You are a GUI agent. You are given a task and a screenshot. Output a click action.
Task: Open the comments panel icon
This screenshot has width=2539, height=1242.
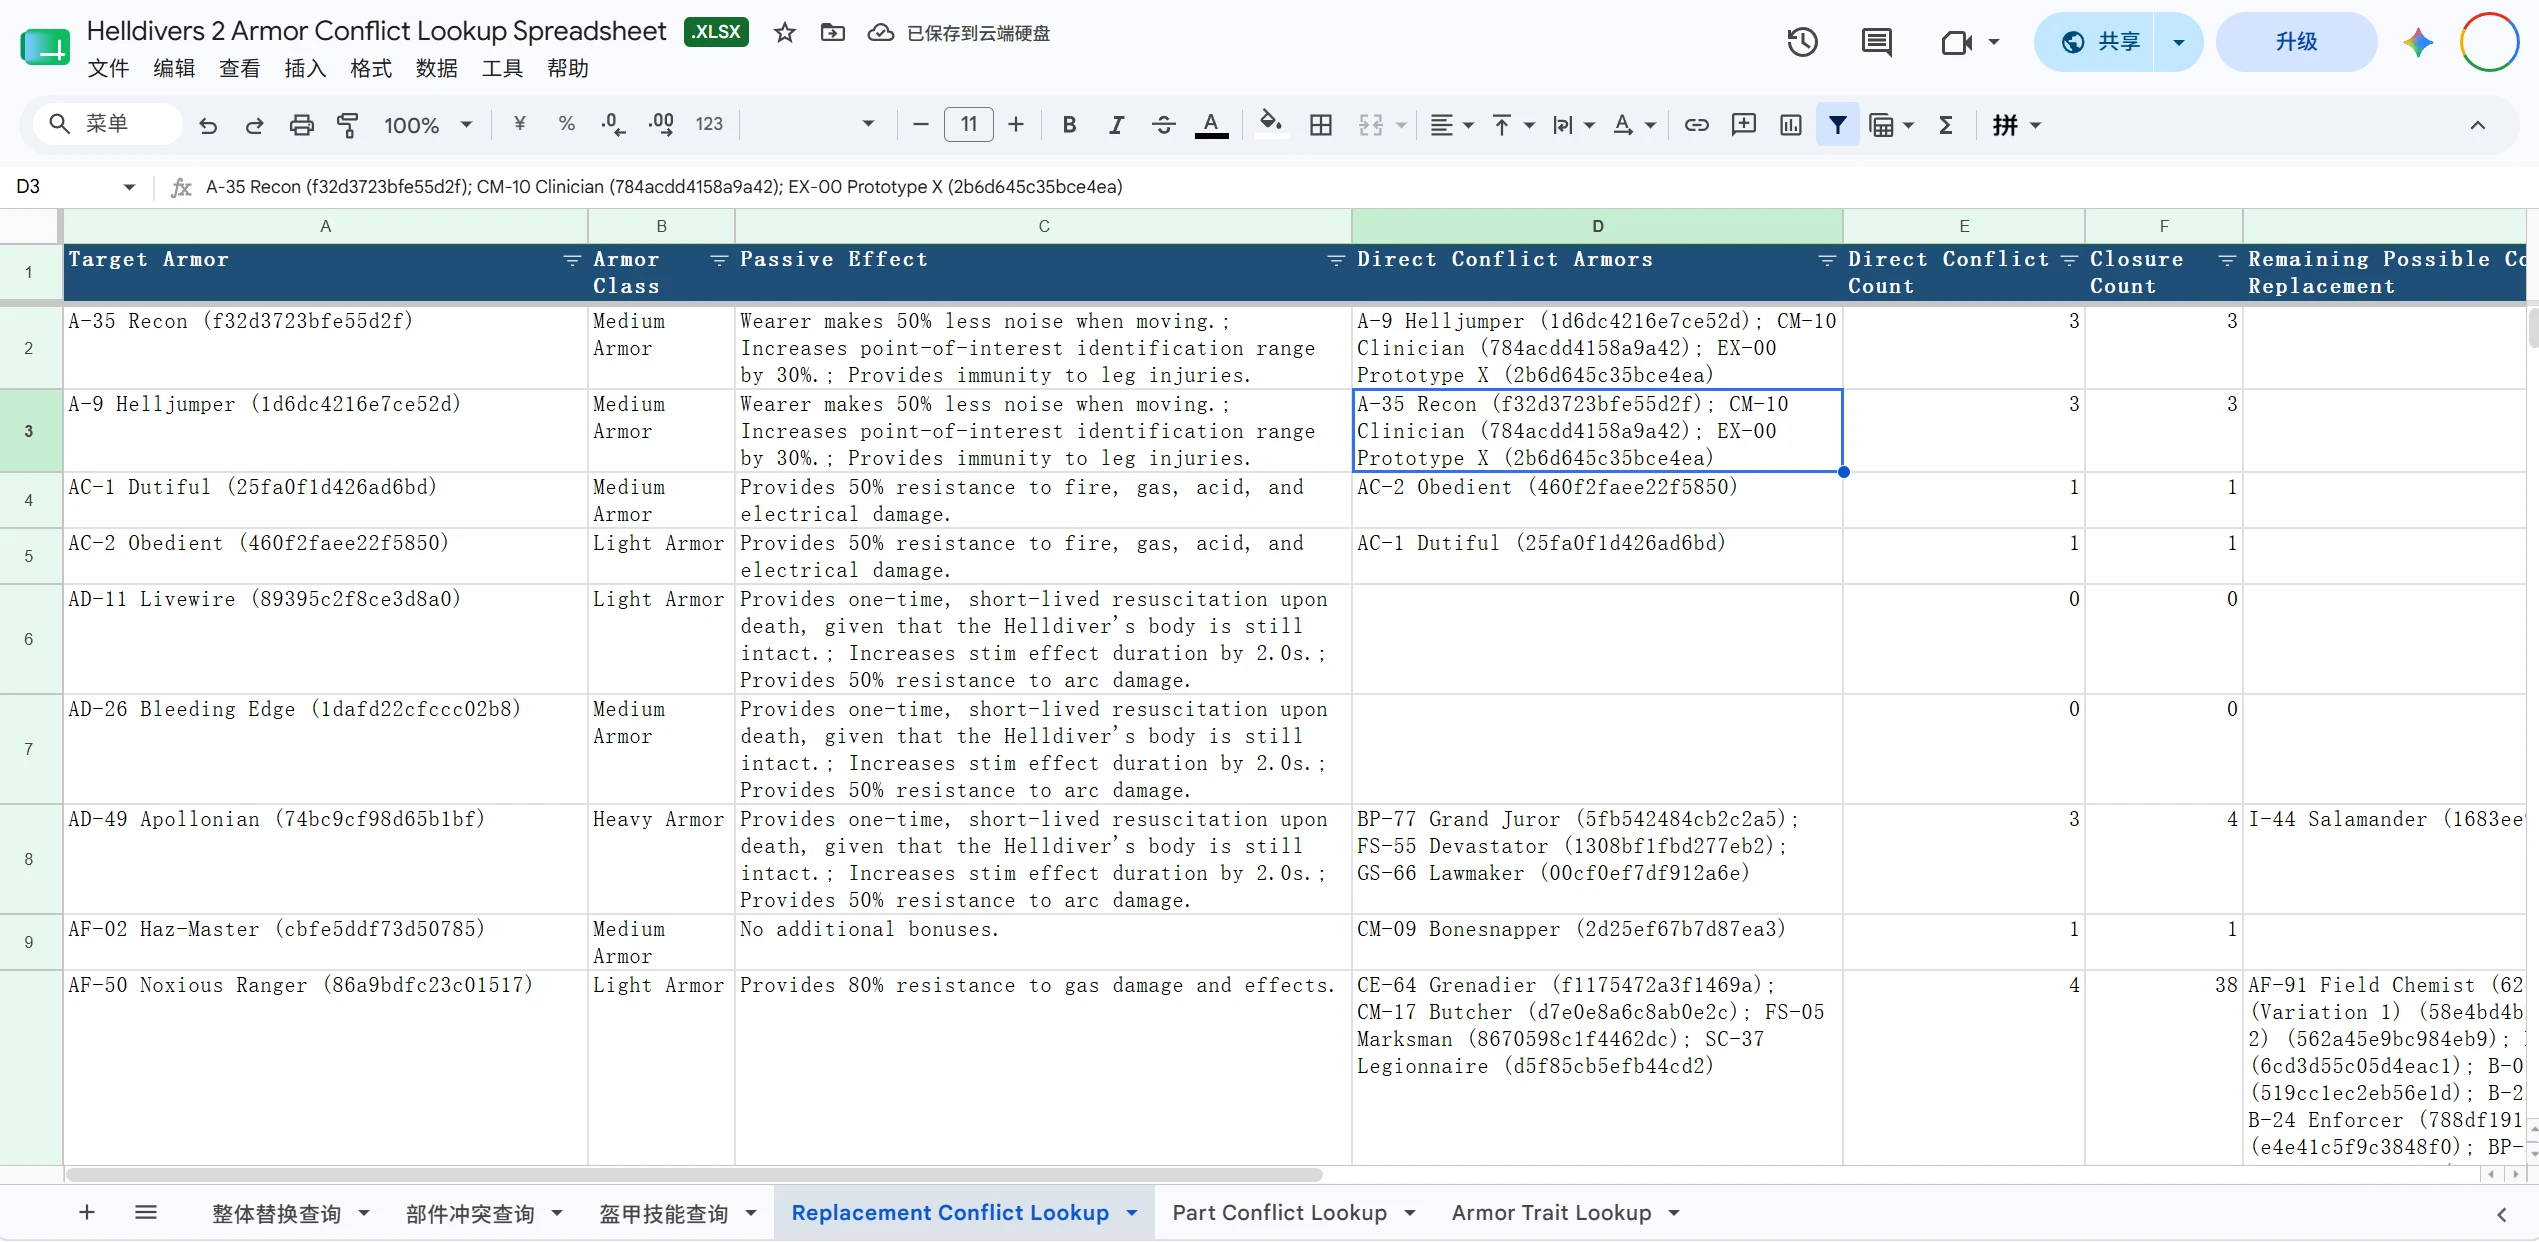tap(1876, 42)
